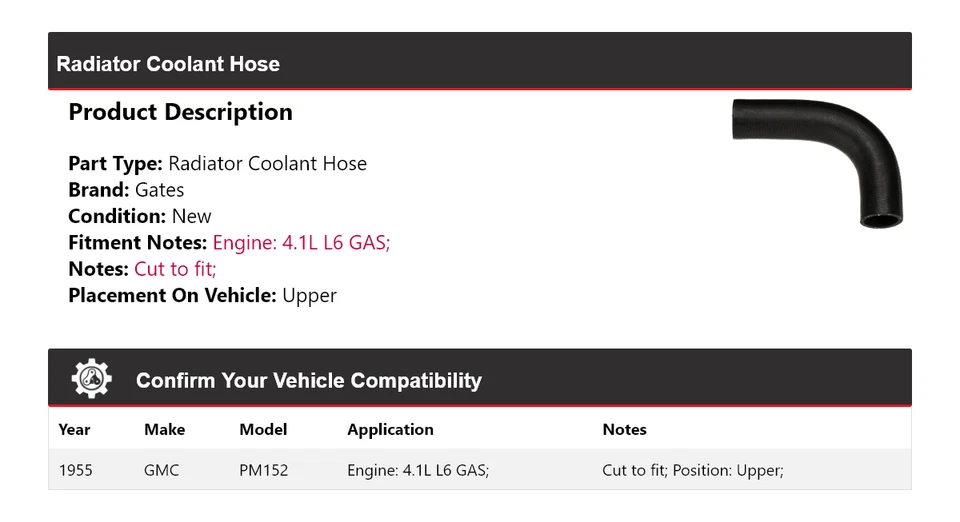Select the 1955 year cell
This screenshot has width=960, height=522.
pos(76,470)
